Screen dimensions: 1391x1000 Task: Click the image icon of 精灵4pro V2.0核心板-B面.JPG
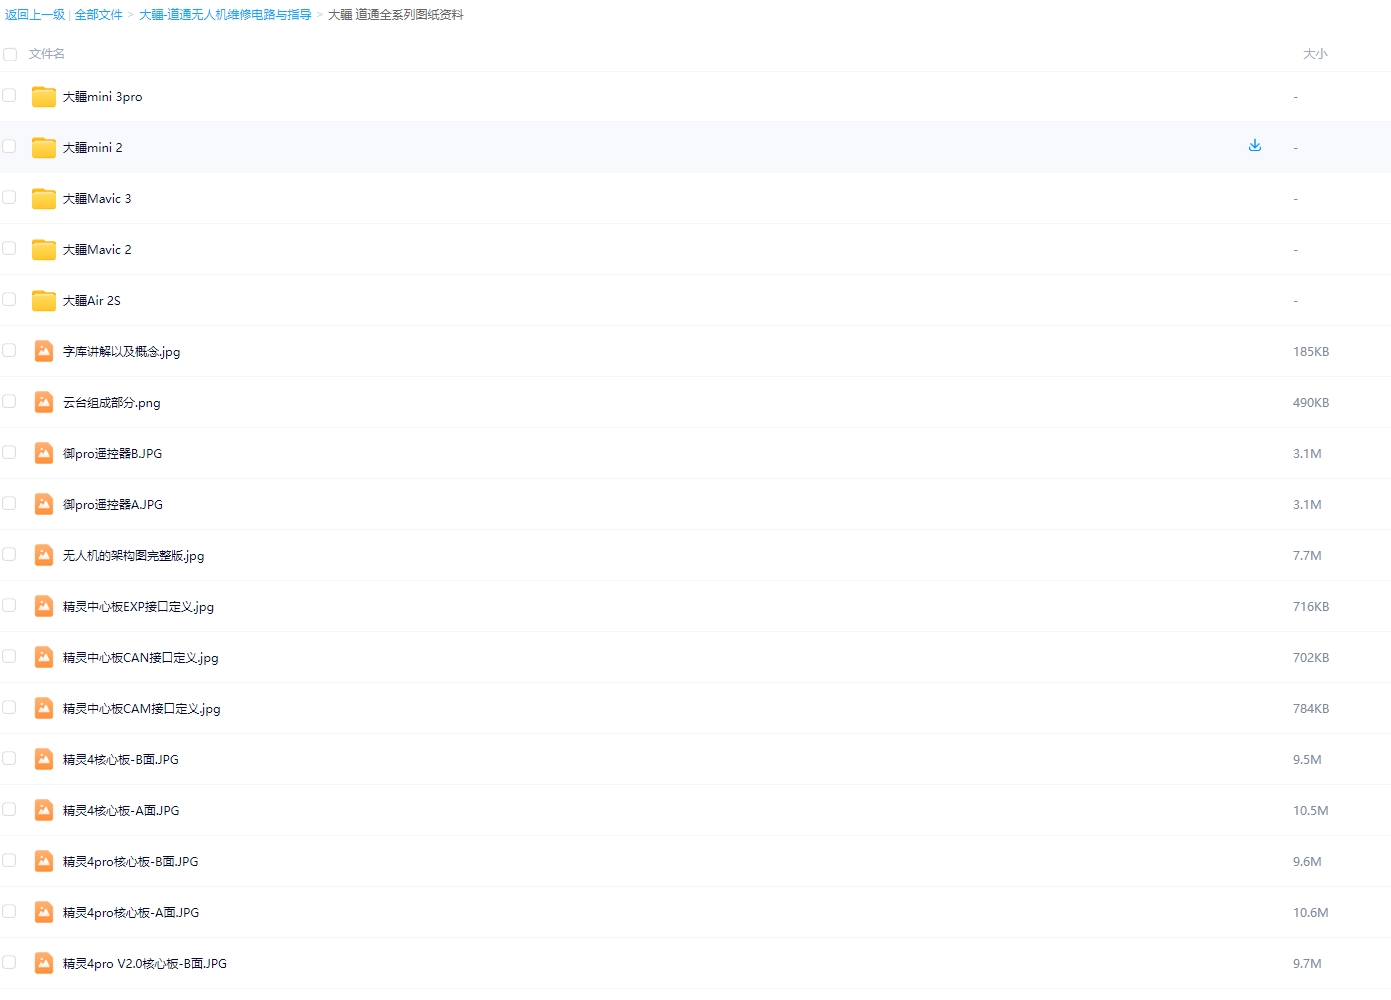[44, 963]
